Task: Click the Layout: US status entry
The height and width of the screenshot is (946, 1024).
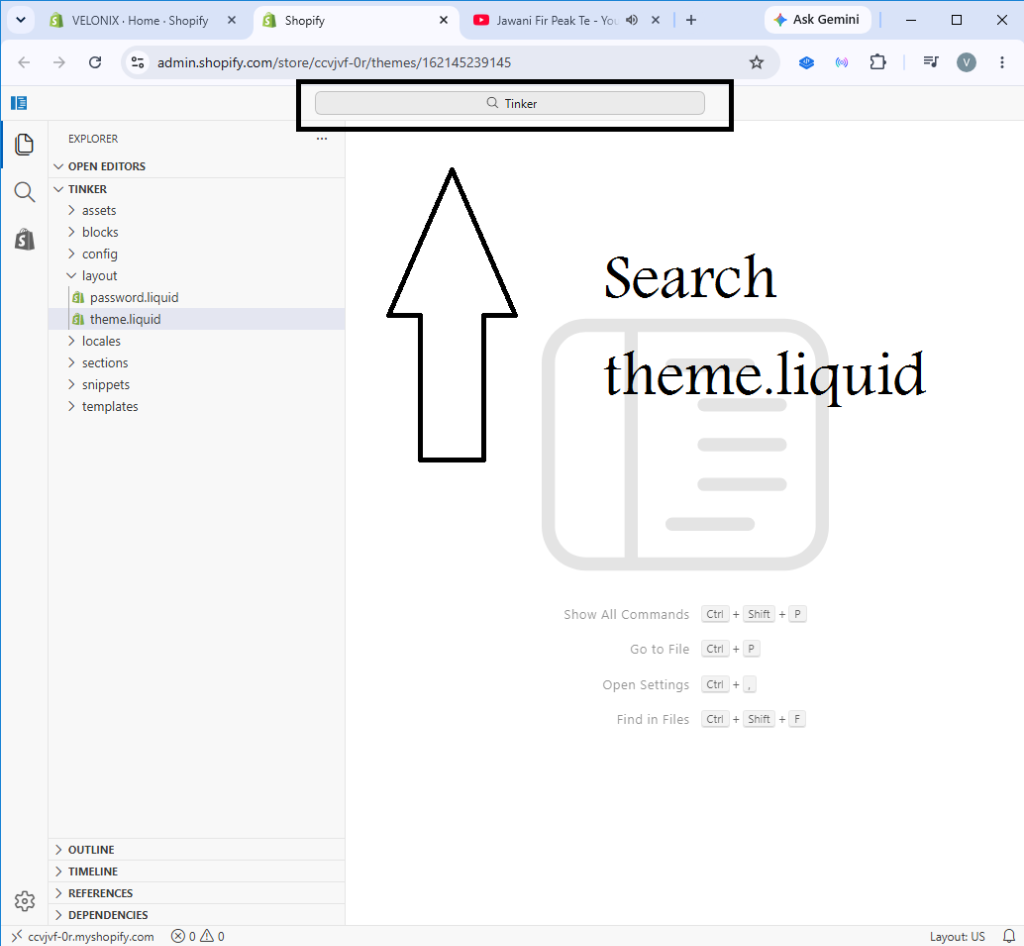Action: [957, 936]
